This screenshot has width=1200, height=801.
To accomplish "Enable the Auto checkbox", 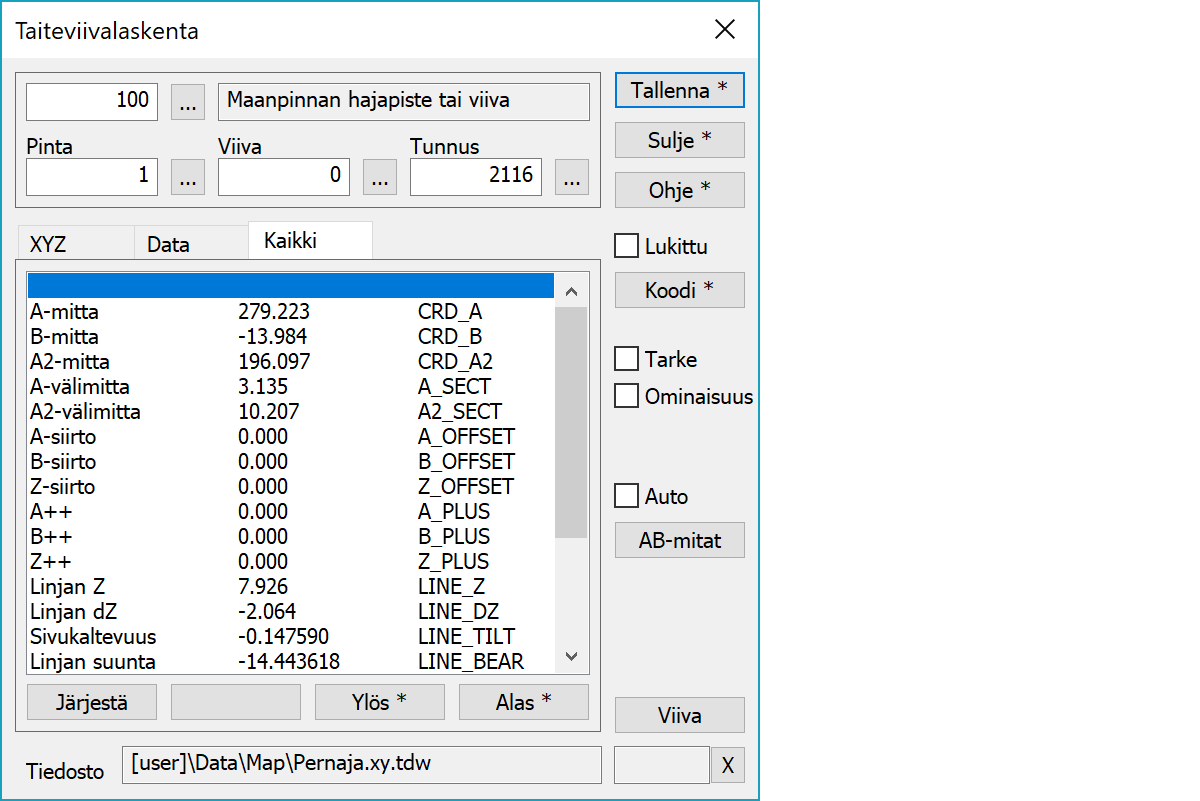I will [x=627, y=496].
